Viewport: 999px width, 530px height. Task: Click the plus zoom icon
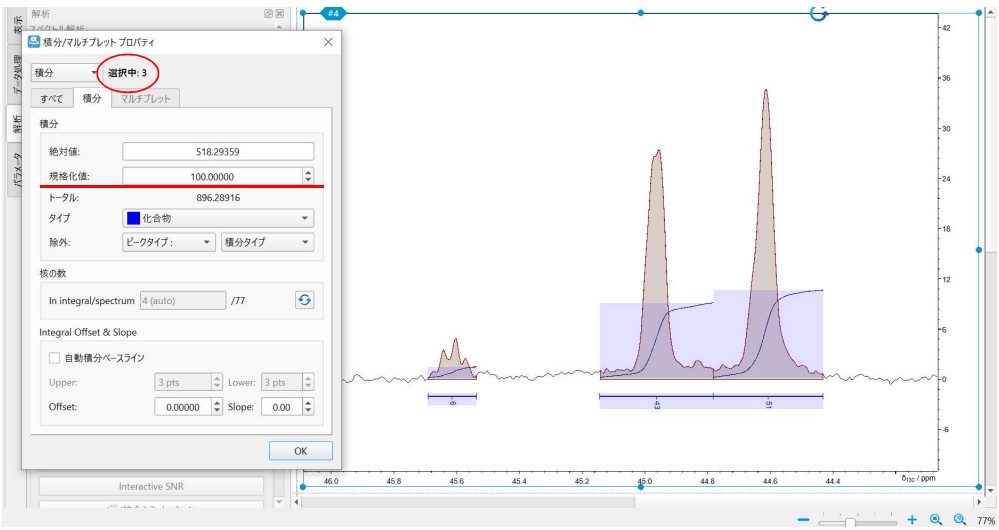tap(912, 521)
